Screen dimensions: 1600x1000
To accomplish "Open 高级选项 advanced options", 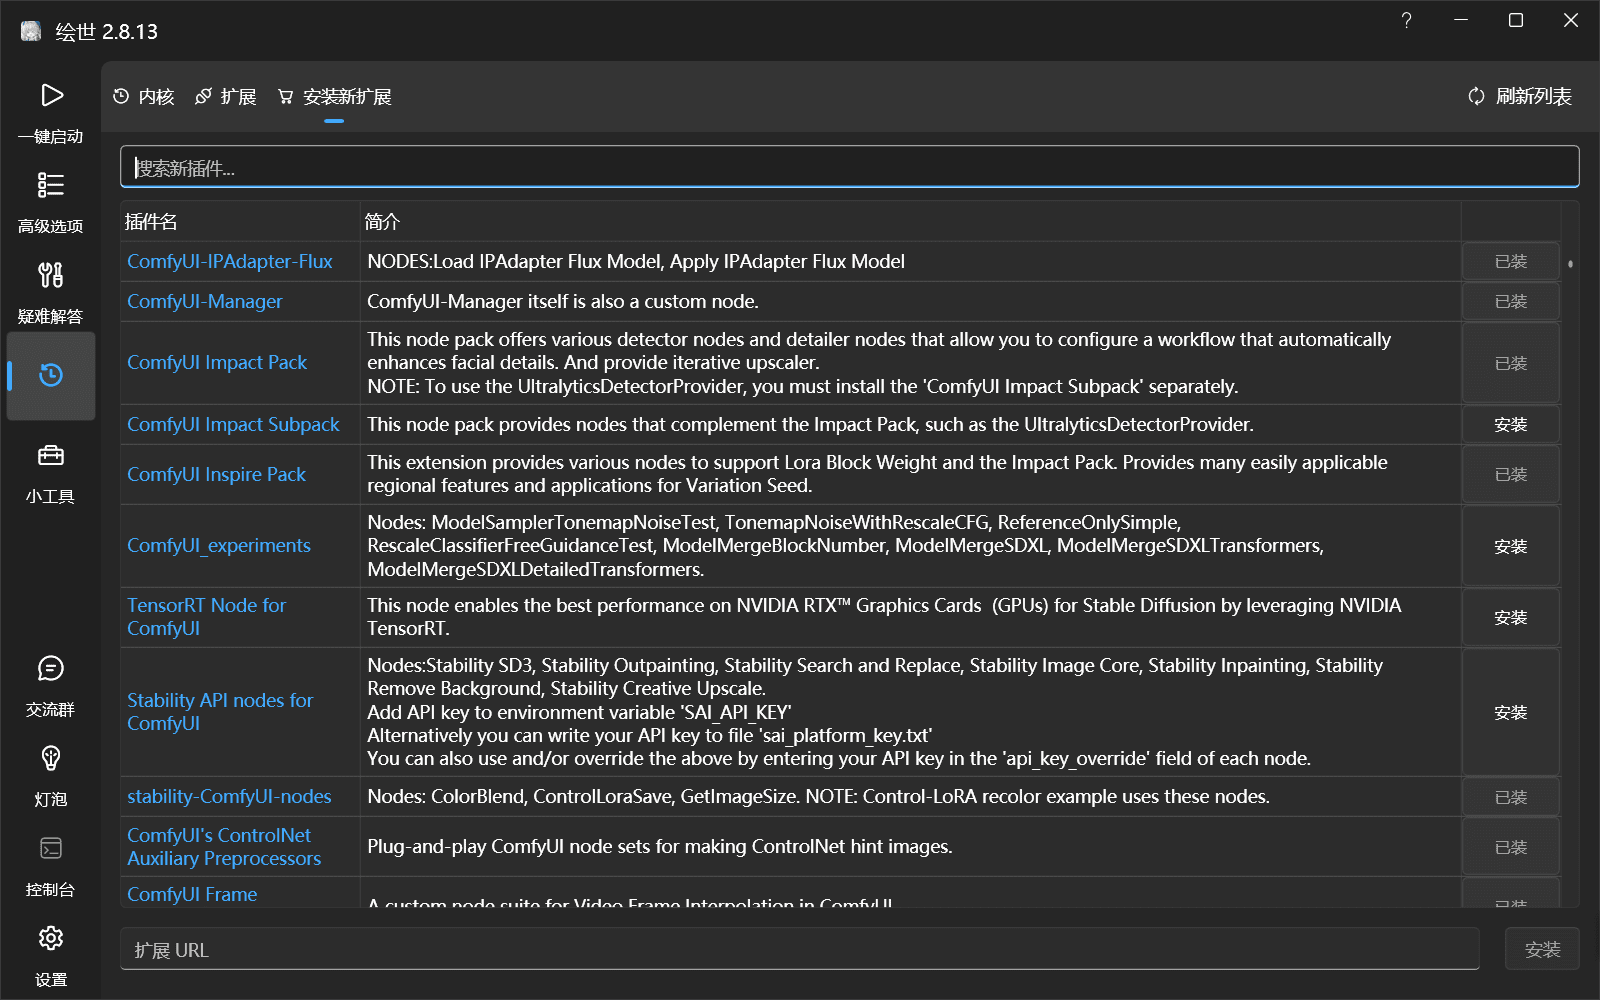I will (51, 202).
